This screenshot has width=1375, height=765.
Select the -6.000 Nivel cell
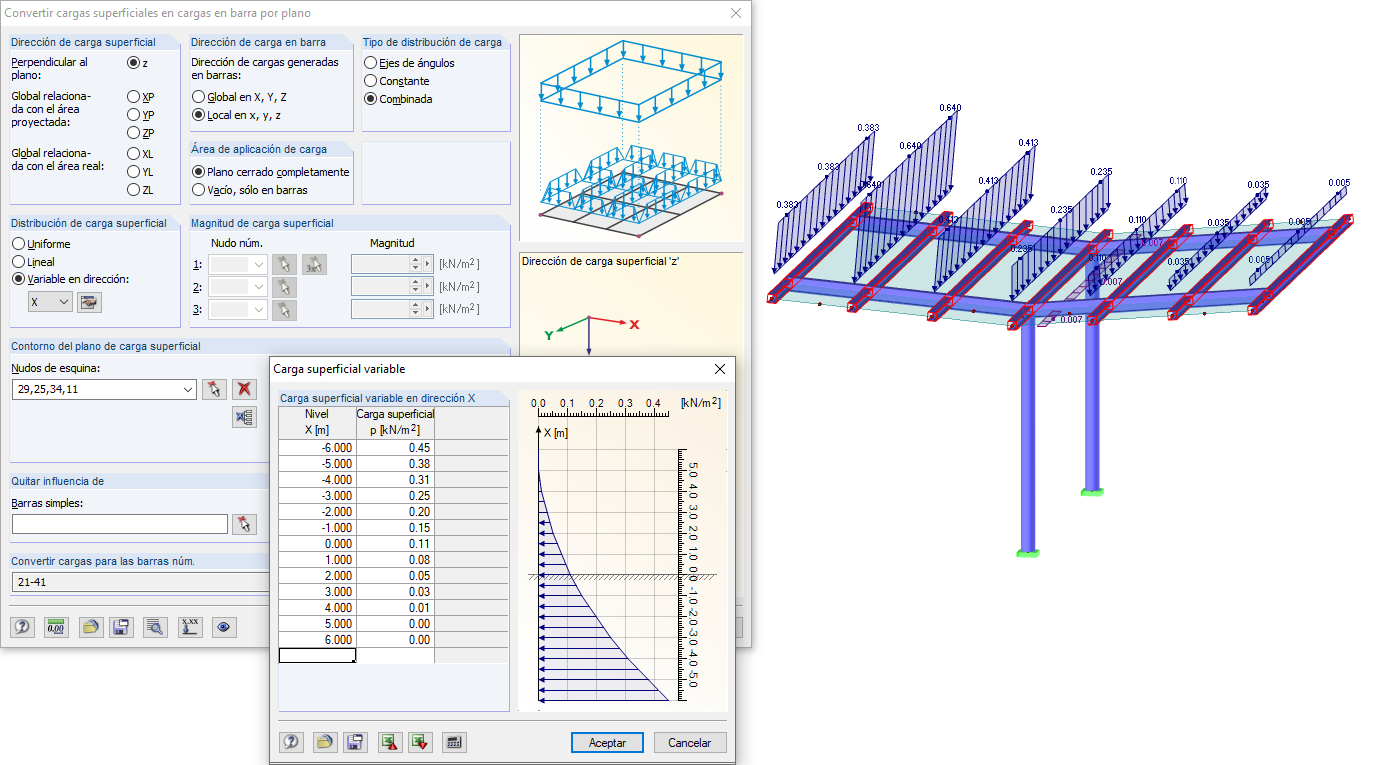point(317,448)
